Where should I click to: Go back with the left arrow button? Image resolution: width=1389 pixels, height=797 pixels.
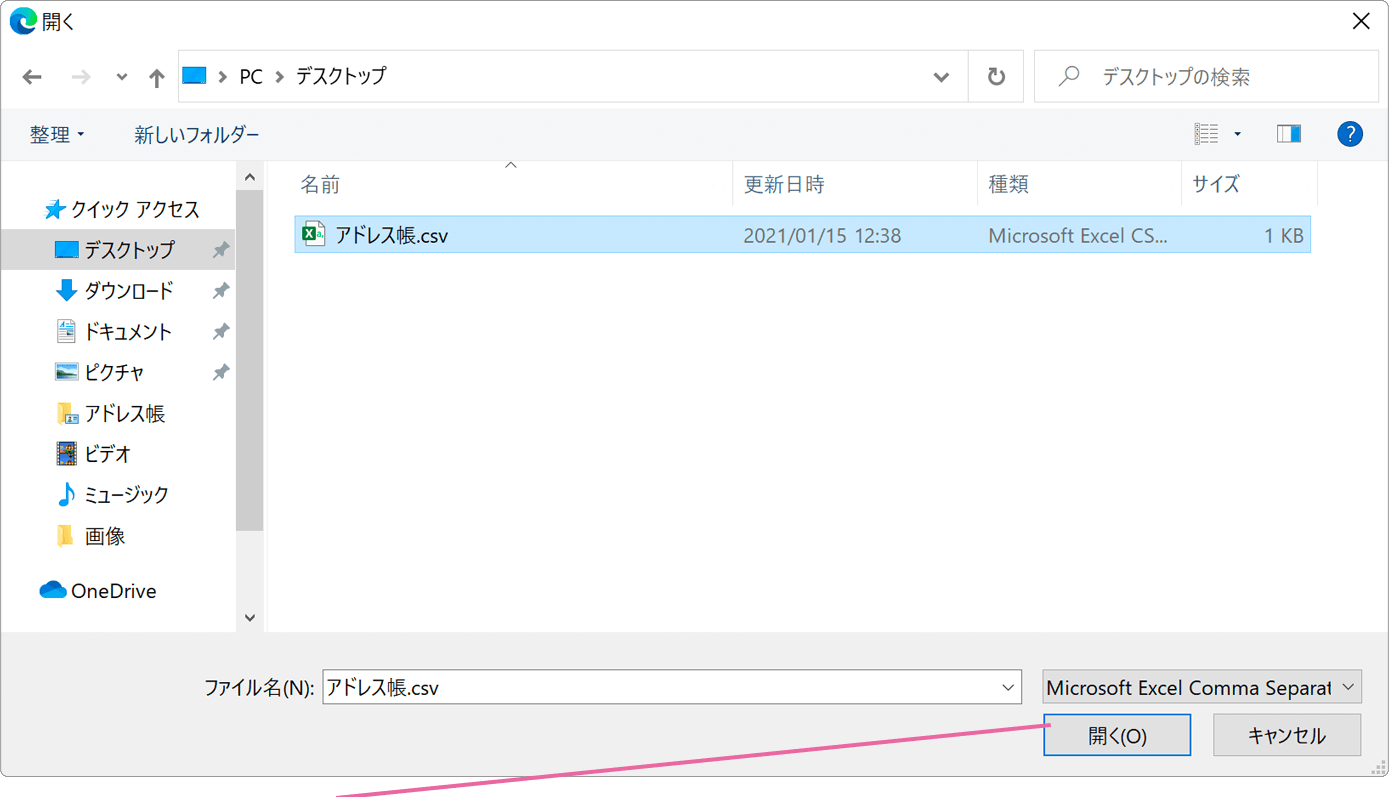pos(32,77)
